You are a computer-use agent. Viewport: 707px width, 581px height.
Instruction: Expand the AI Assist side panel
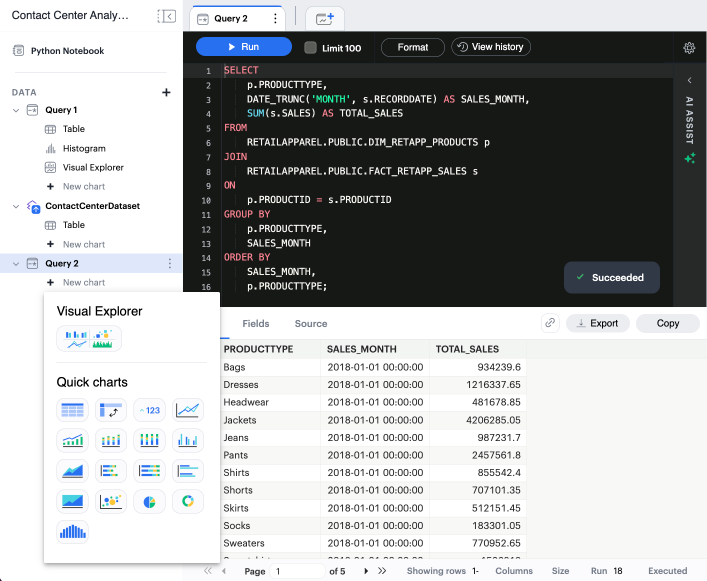pyautogui.click(x=689, y=80)
